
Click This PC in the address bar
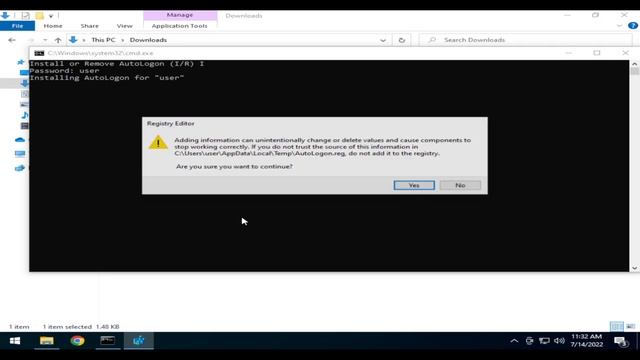tap(103, 40)
